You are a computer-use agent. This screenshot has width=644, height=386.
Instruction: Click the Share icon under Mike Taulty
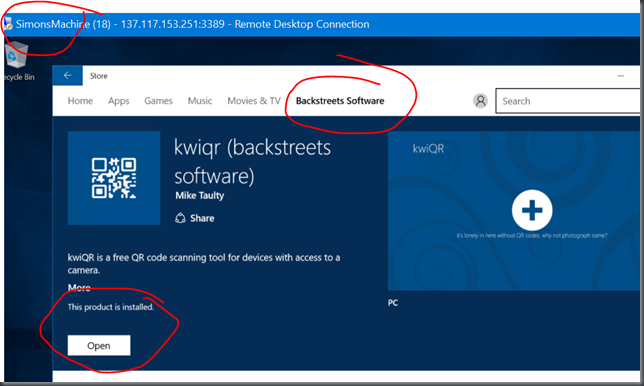tap(180, 218)
